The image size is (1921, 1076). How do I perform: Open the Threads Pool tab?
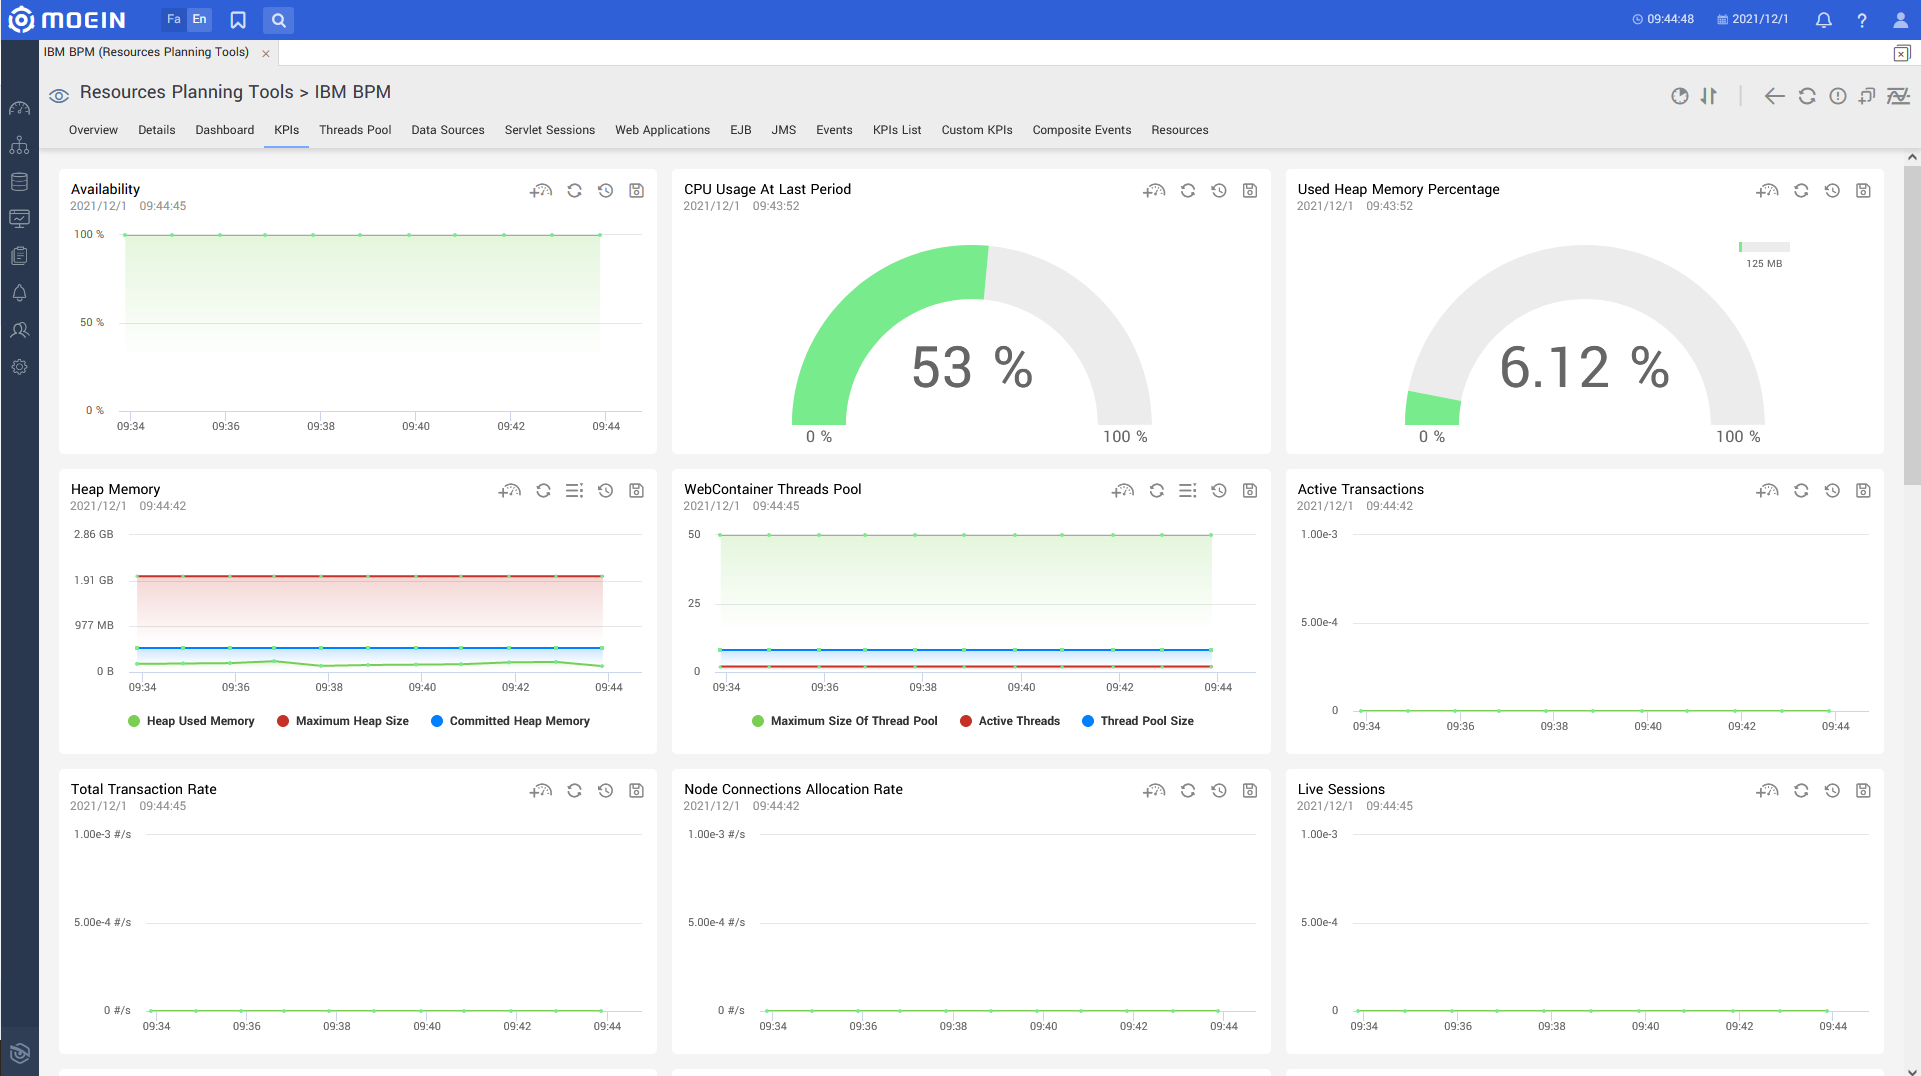click(x=355, y=130)
